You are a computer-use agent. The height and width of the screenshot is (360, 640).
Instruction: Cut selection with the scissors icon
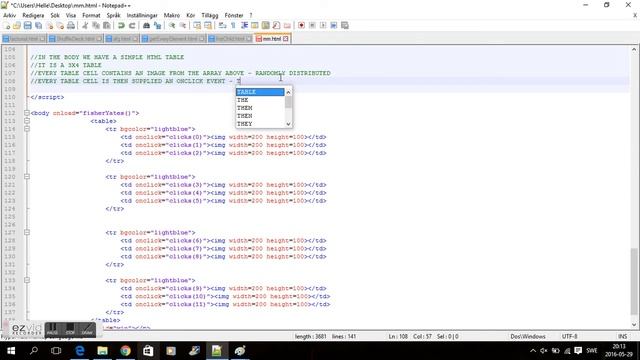pos(85,25)
